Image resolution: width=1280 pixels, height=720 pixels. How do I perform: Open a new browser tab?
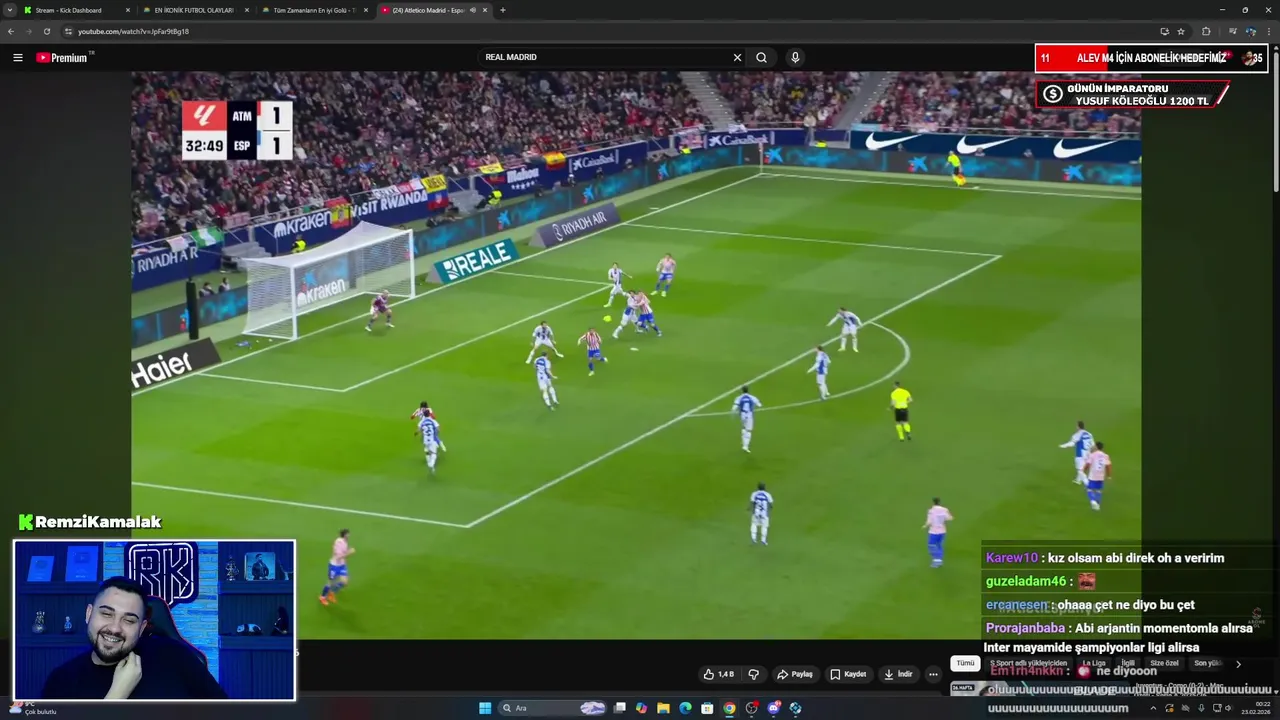tap(502, 10)
